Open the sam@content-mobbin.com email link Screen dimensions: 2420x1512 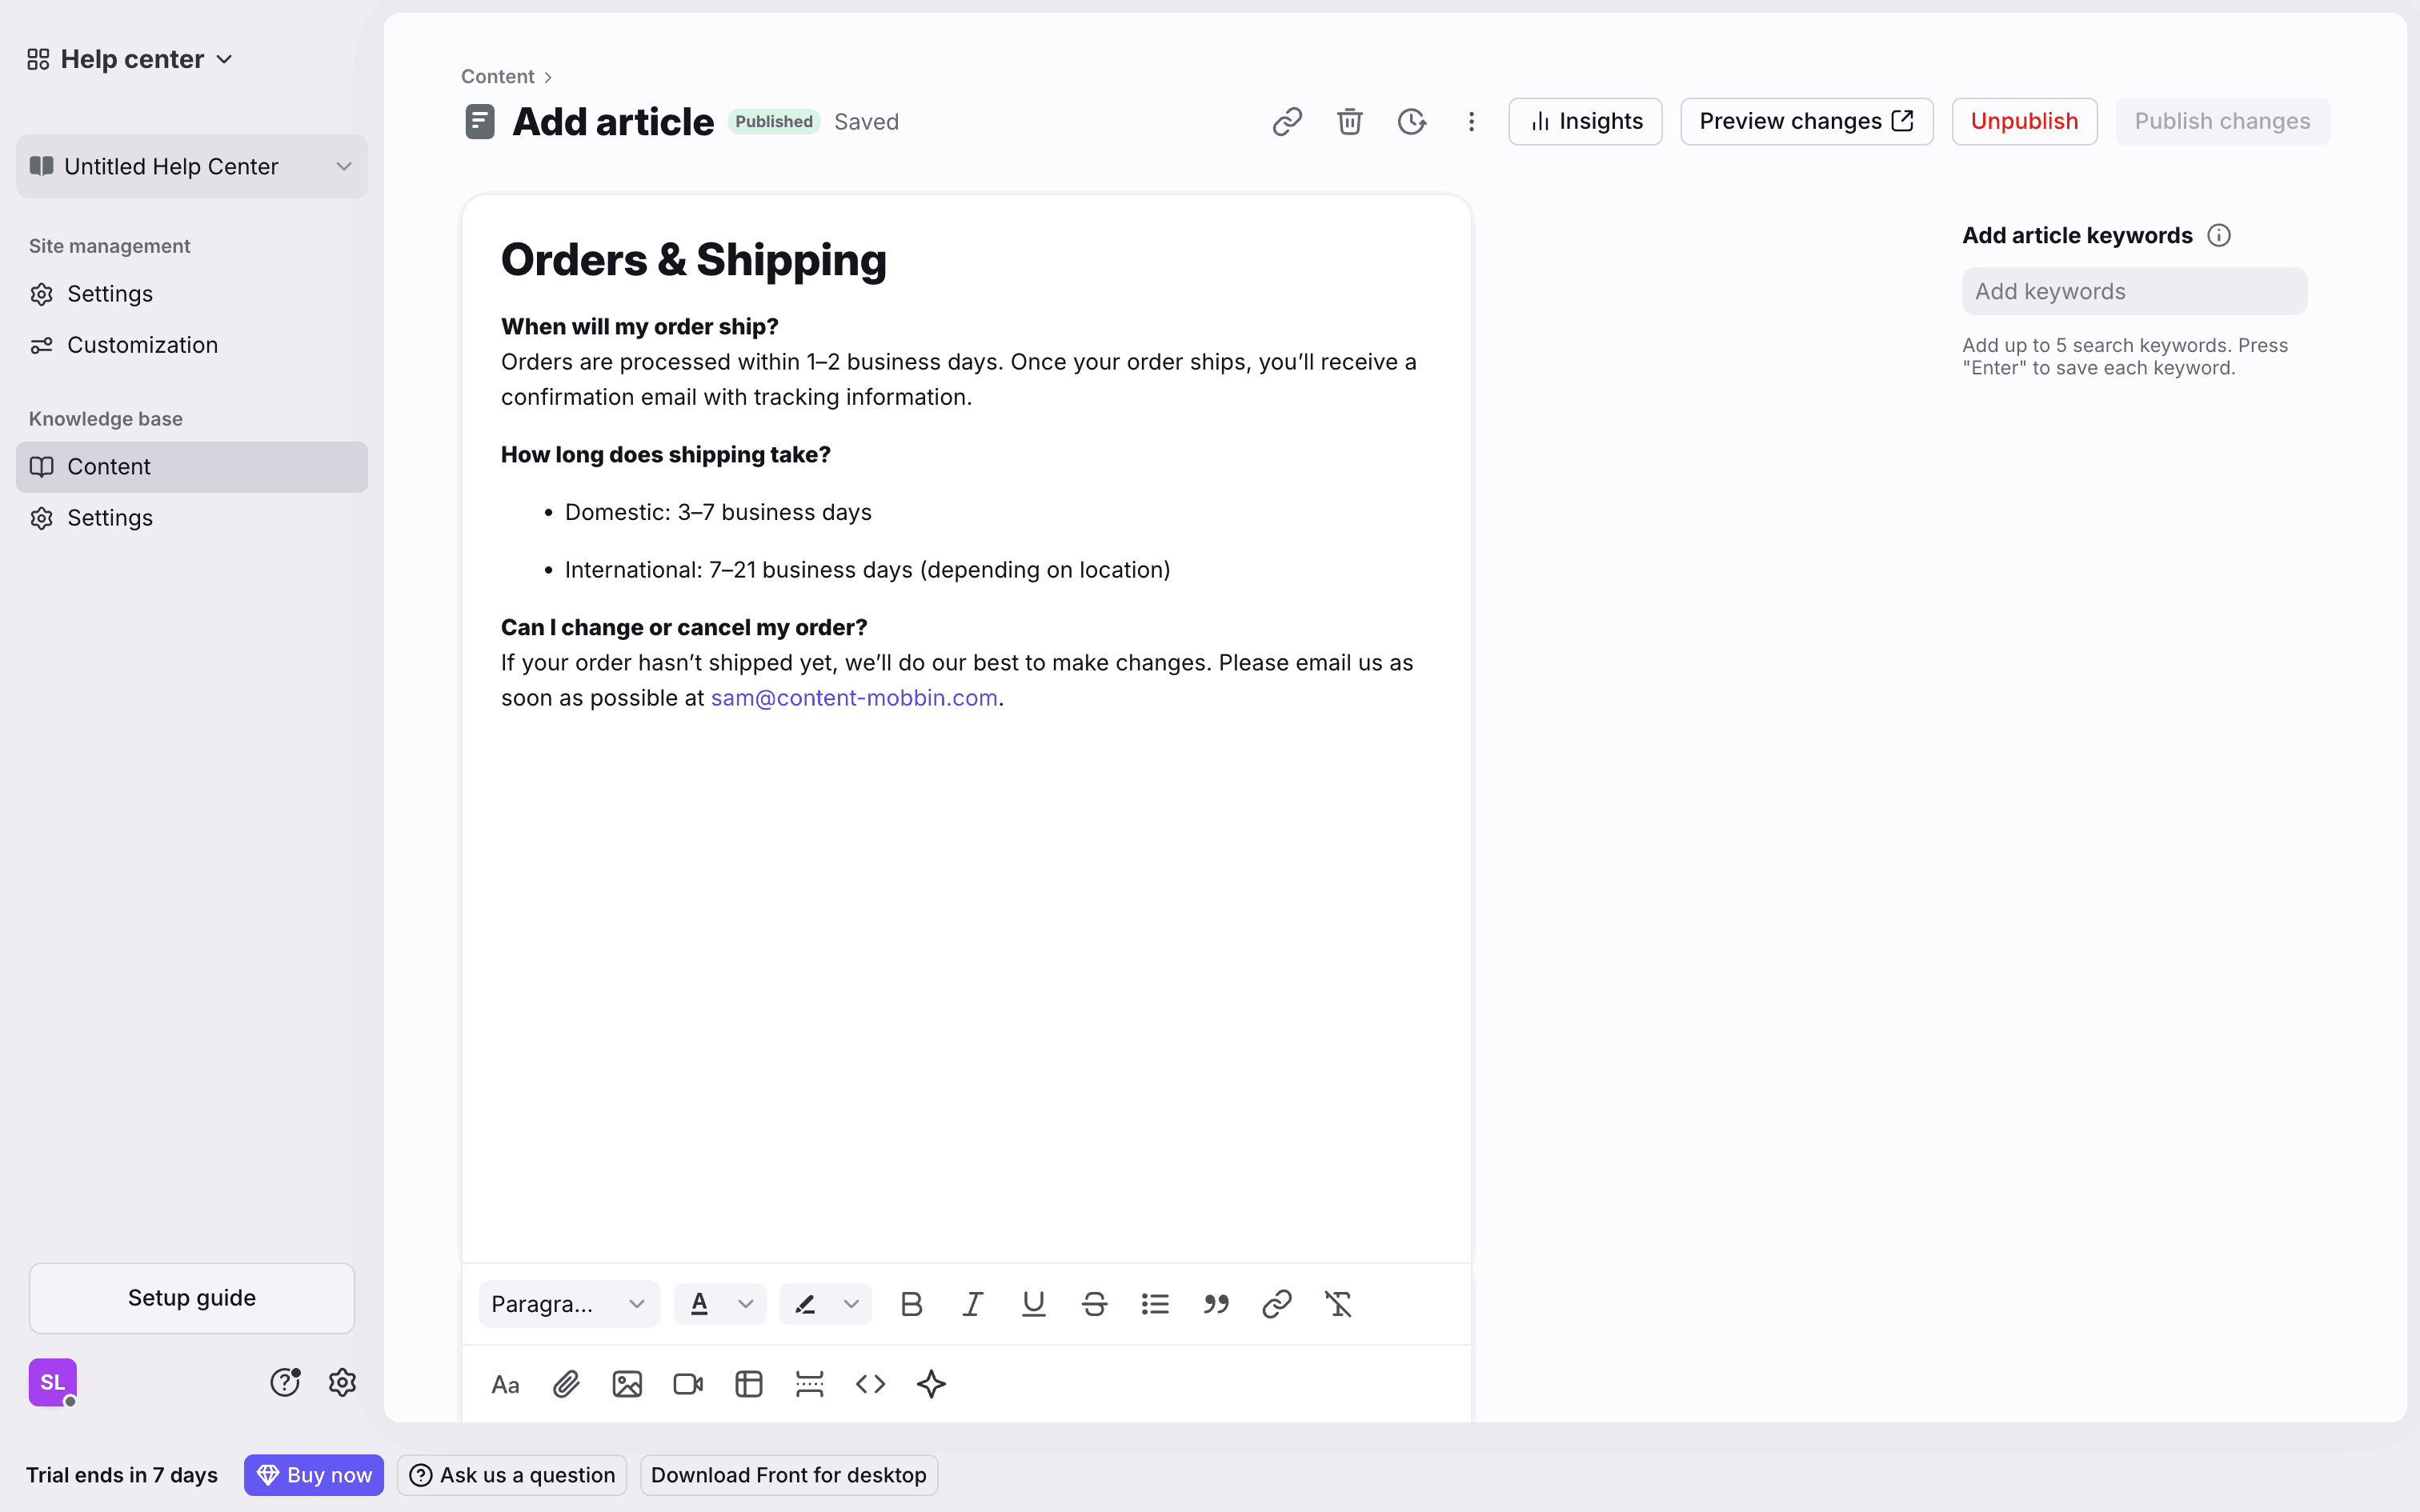click(x=854, y=698)
